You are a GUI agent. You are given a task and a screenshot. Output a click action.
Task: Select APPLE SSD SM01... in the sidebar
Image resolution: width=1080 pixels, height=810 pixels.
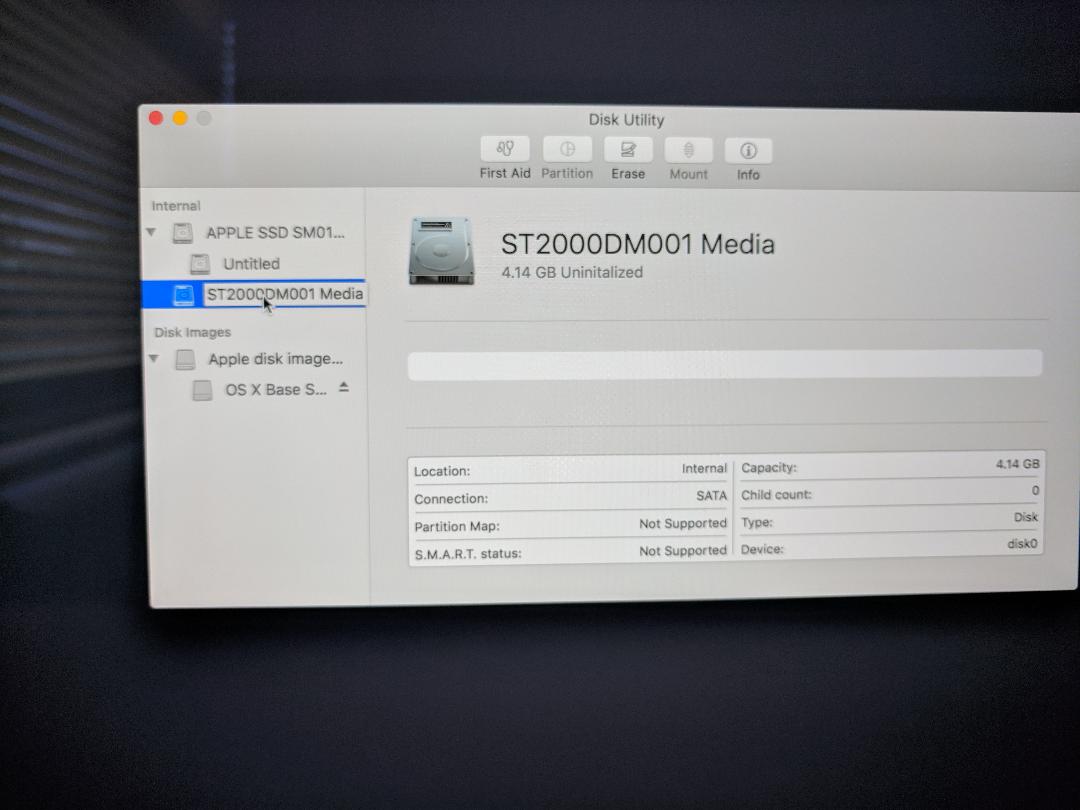point(276,233)
